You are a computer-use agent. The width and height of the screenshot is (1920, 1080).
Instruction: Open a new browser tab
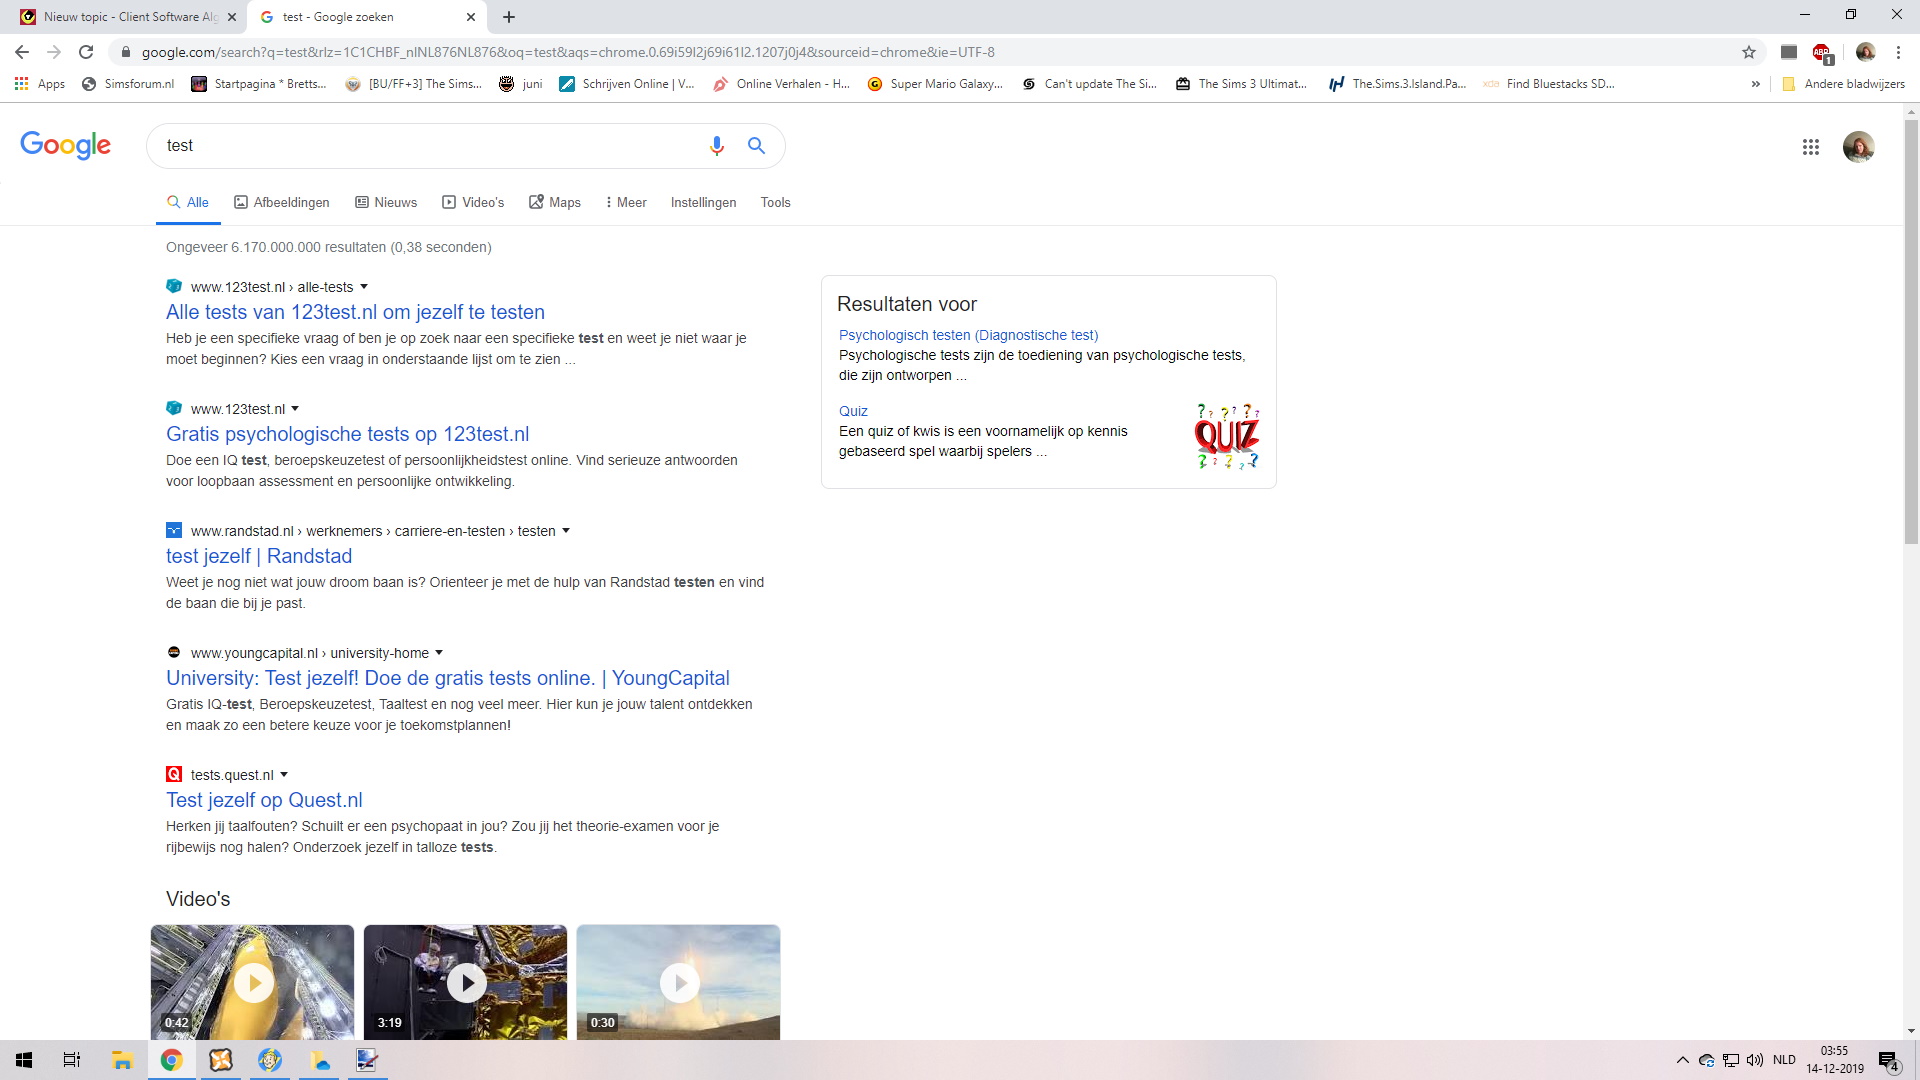(509, 17)
